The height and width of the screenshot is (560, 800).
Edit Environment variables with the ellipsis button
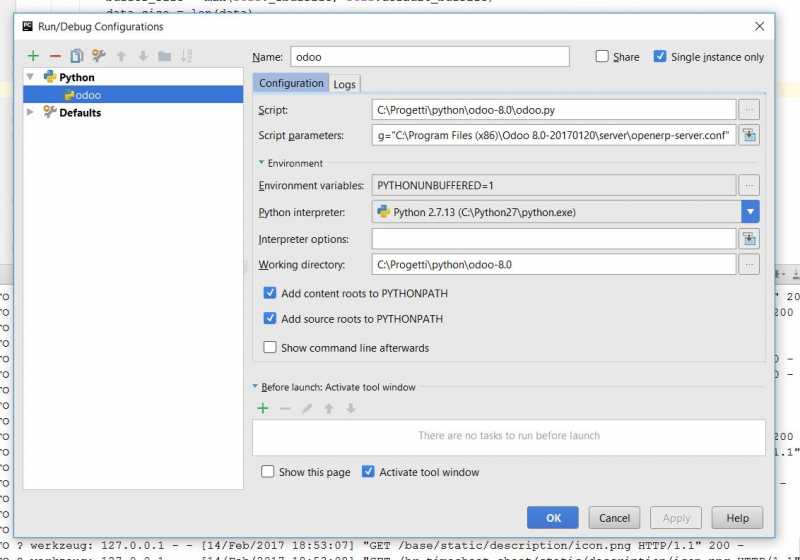[749, 186]
